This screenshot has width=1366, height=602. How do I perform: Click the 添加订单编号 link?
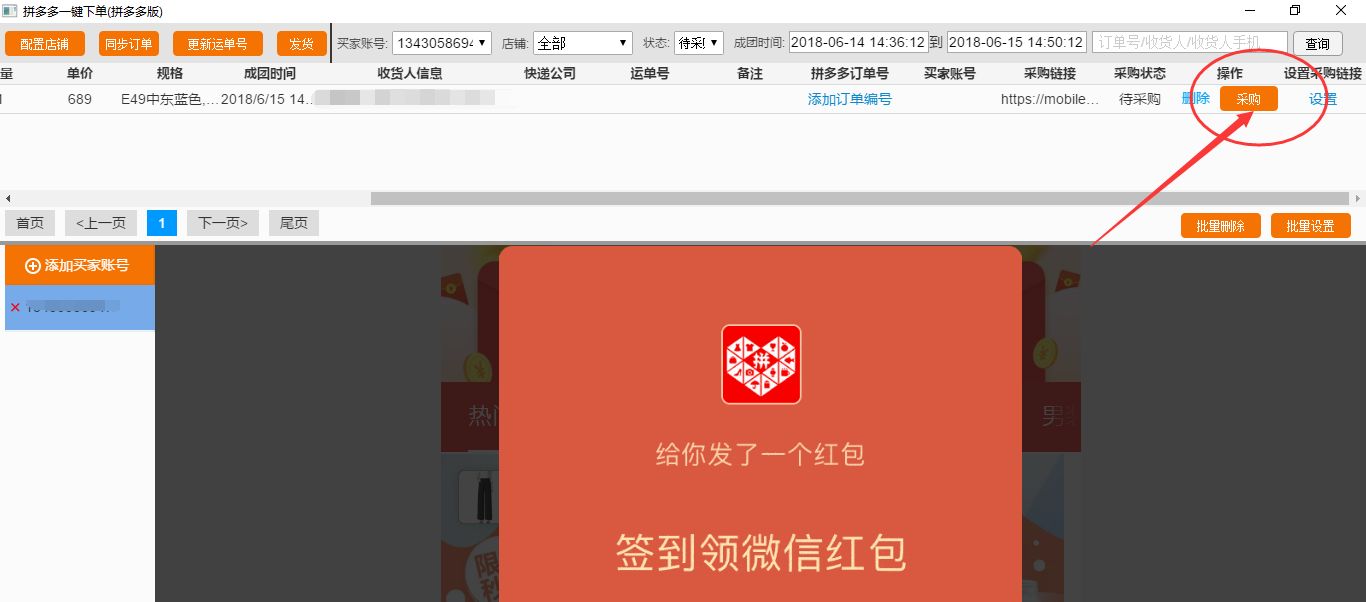click(850, 99)
